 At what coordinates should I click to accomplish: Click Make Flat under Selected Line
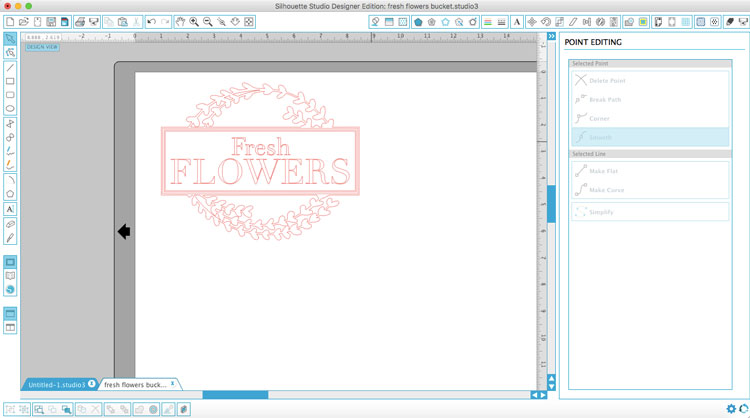tap(650, 171)
